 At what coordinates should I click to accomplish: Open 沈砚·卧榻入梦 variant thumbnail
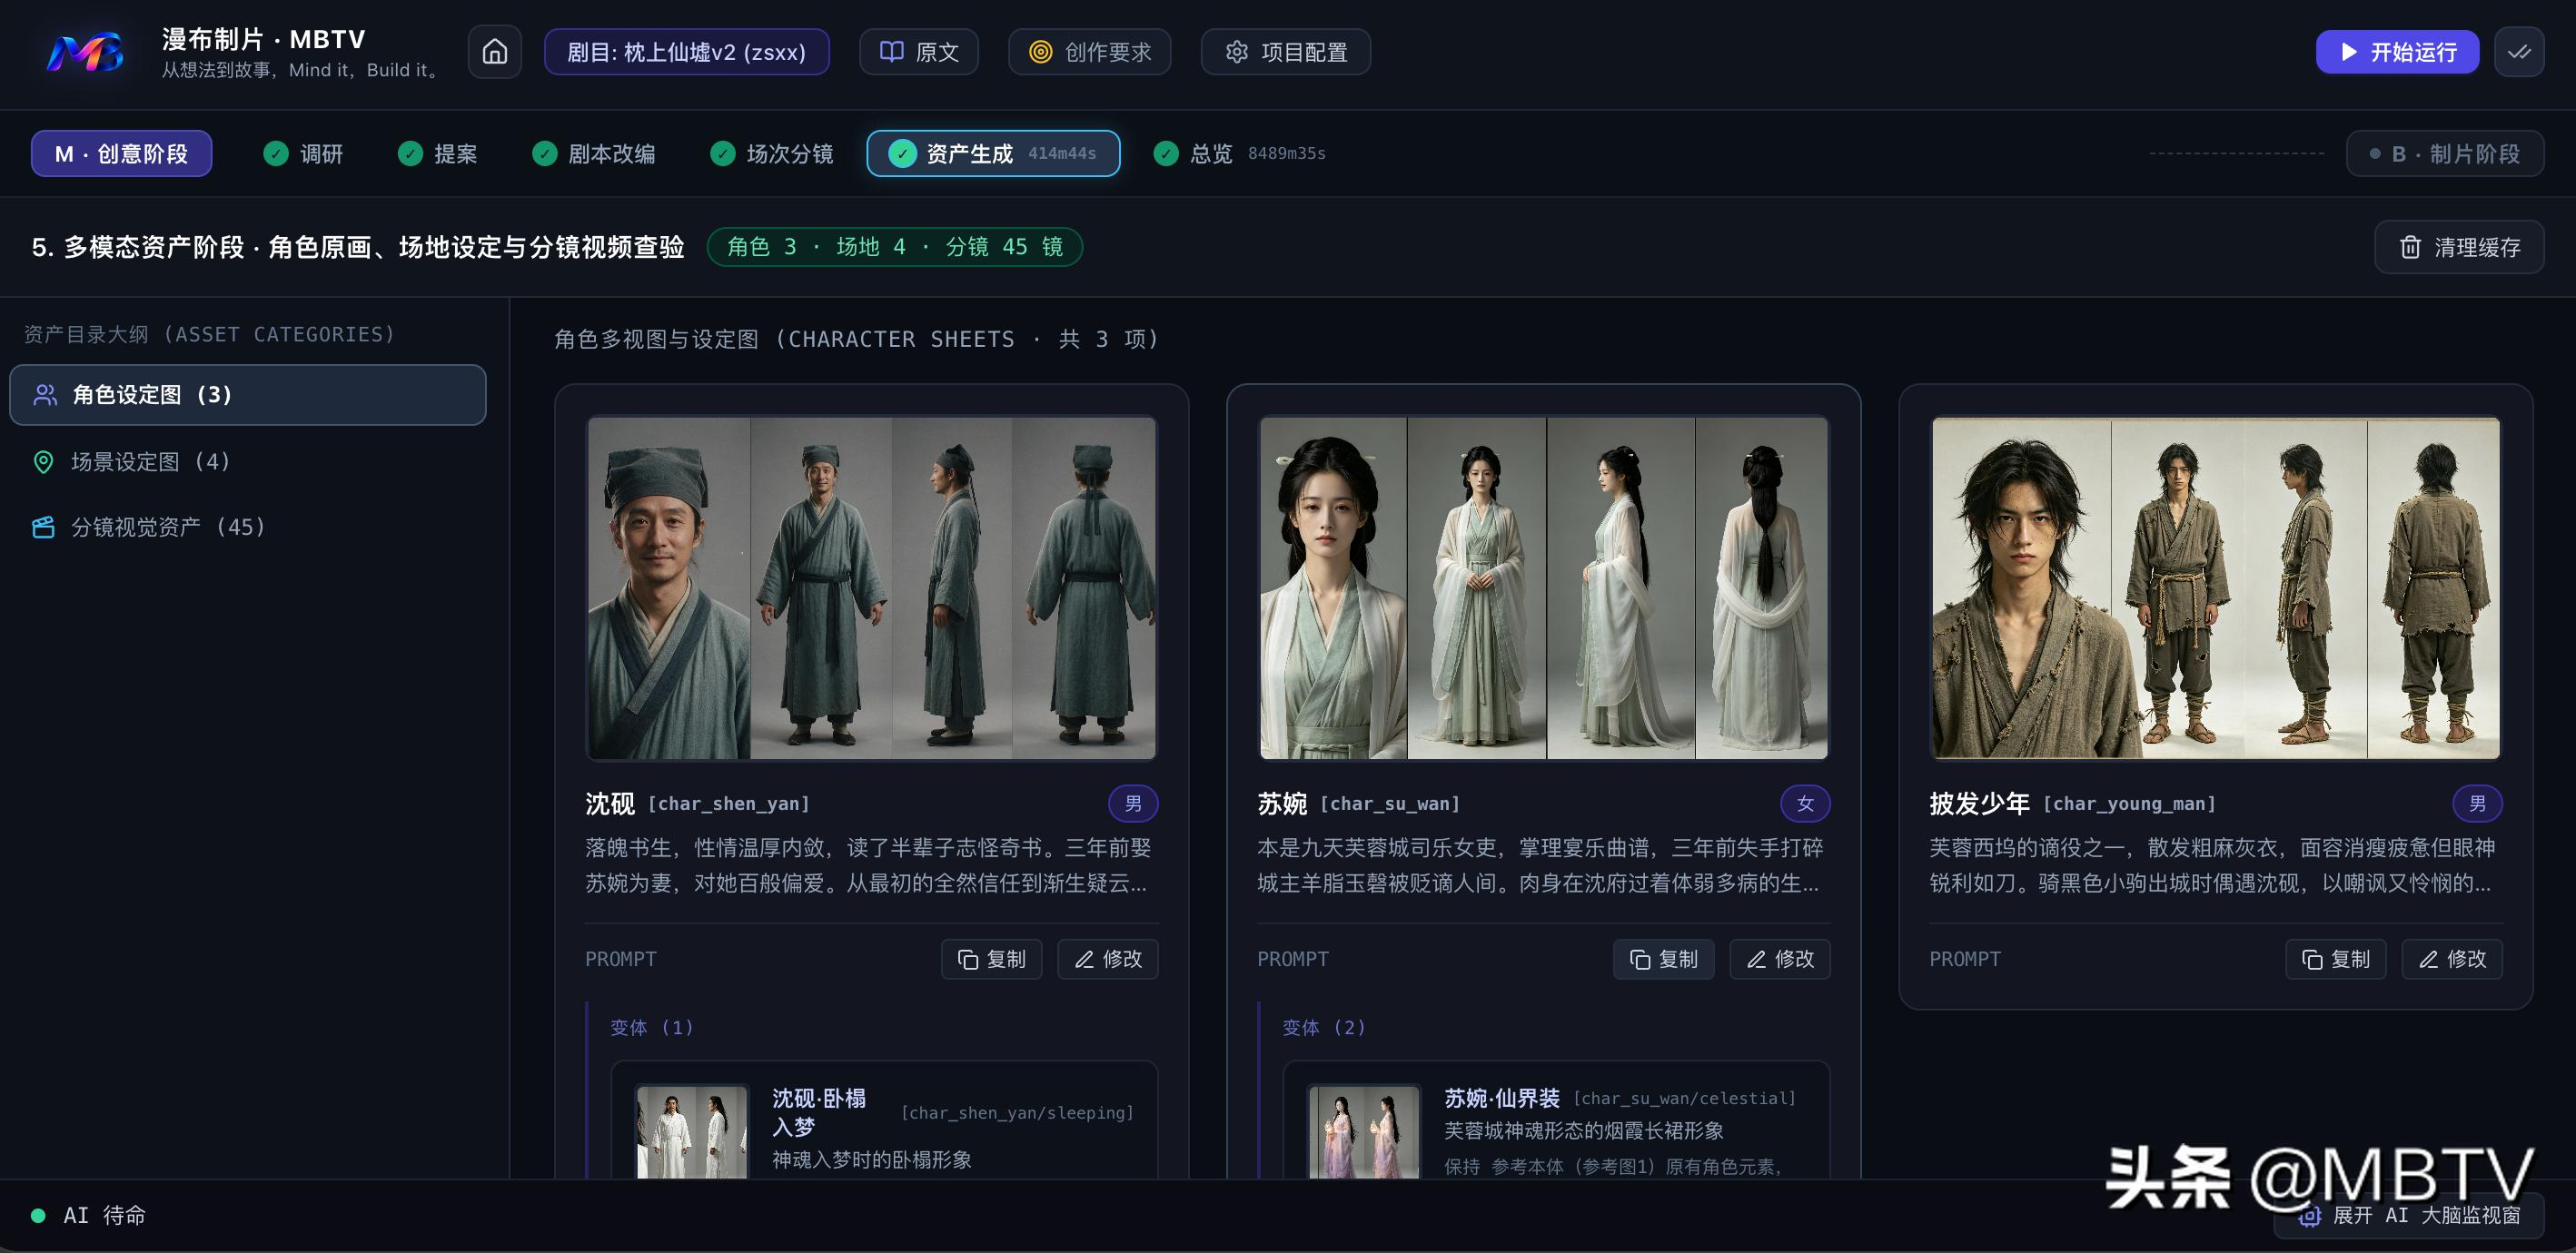[691, 1131]
